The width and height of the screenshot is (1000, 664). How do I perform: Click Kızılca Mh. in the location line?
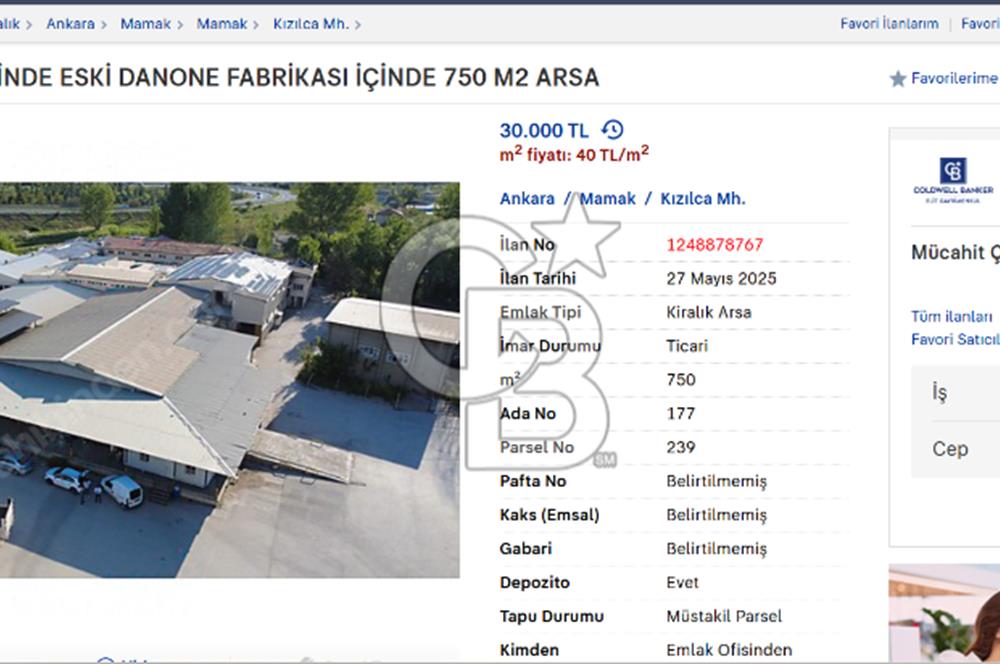point(702,199)
